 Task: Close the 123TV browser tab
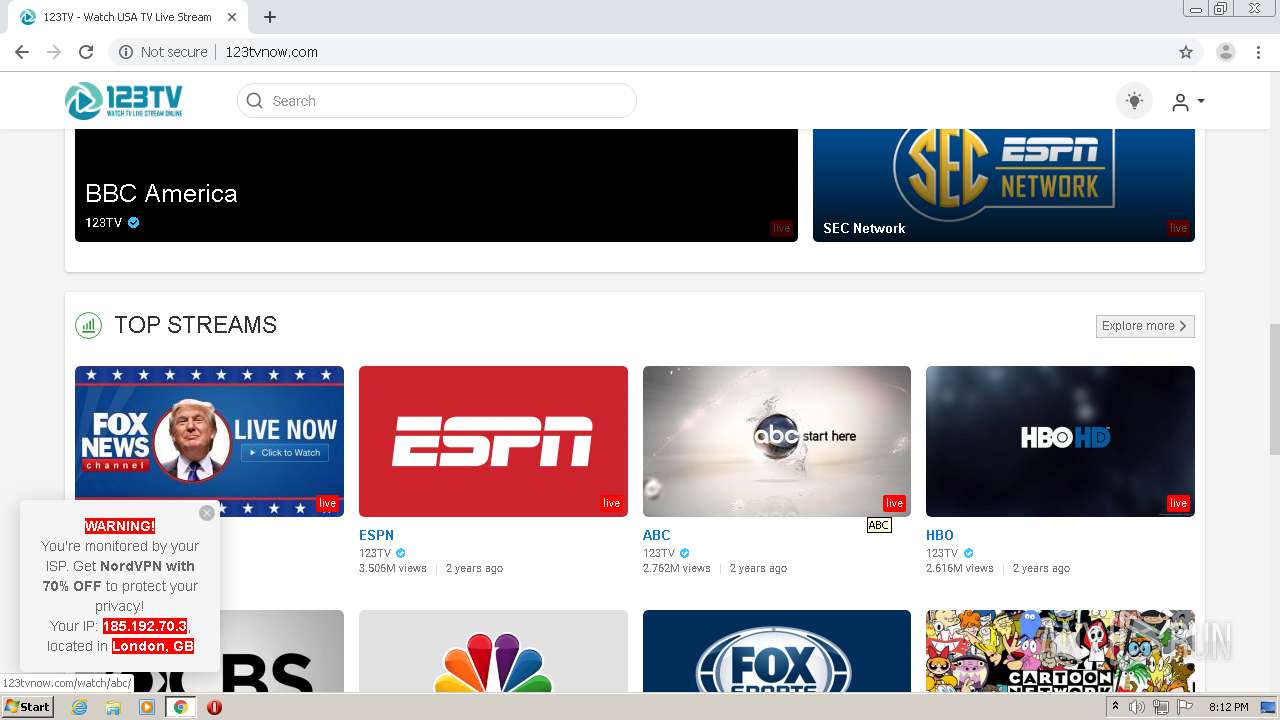click(232, 17)
